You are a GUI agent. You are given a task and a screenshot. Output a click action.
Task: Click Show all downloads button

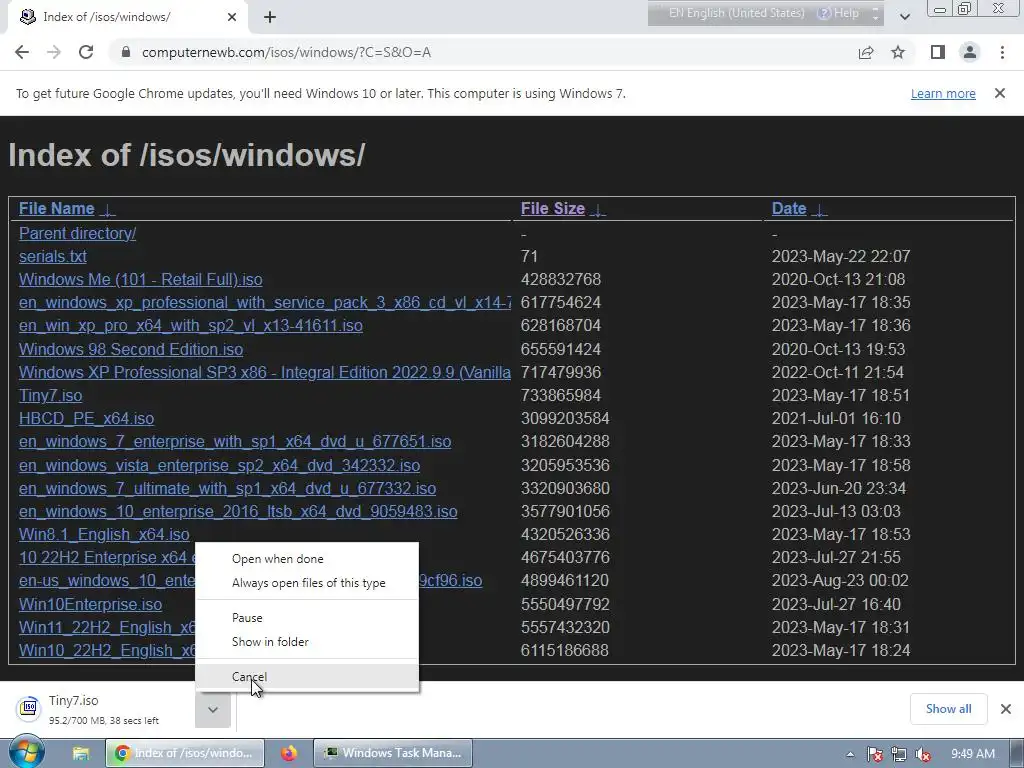point(948,709)
